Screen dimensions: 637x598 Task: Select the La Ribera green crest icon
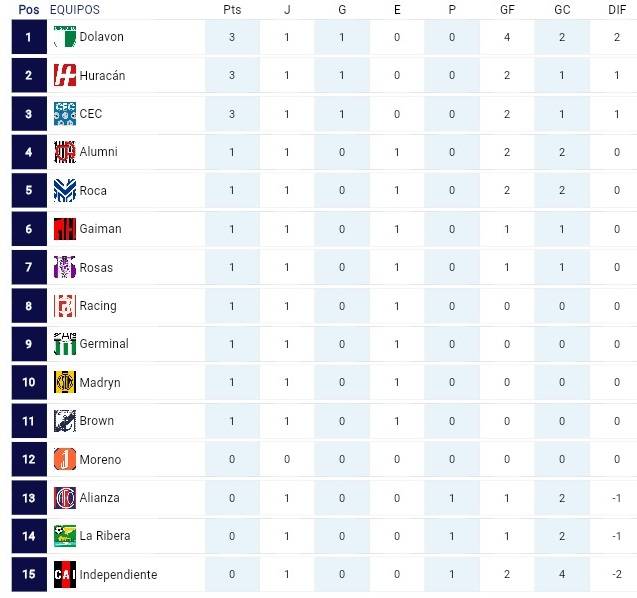pos(65,536)
